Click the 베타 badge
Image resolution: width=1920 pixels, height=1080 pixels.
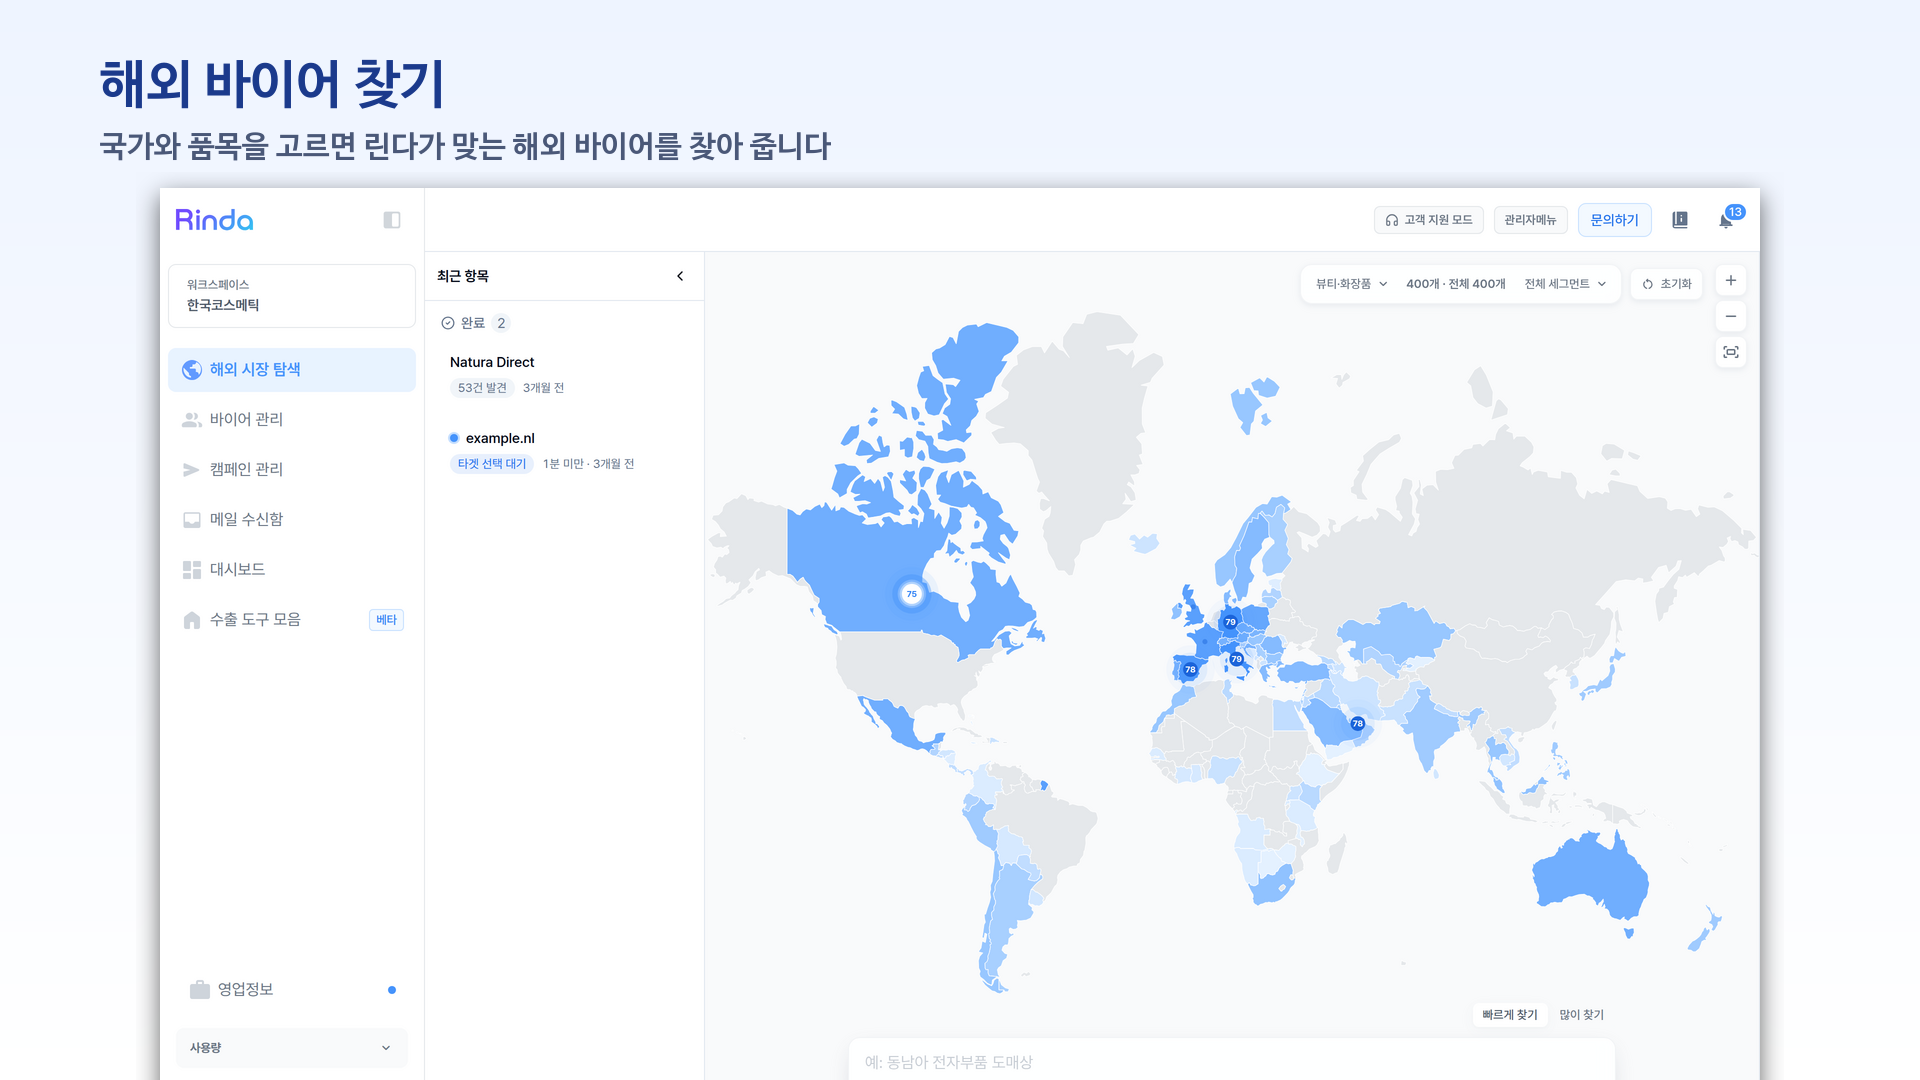coord(386,620)
